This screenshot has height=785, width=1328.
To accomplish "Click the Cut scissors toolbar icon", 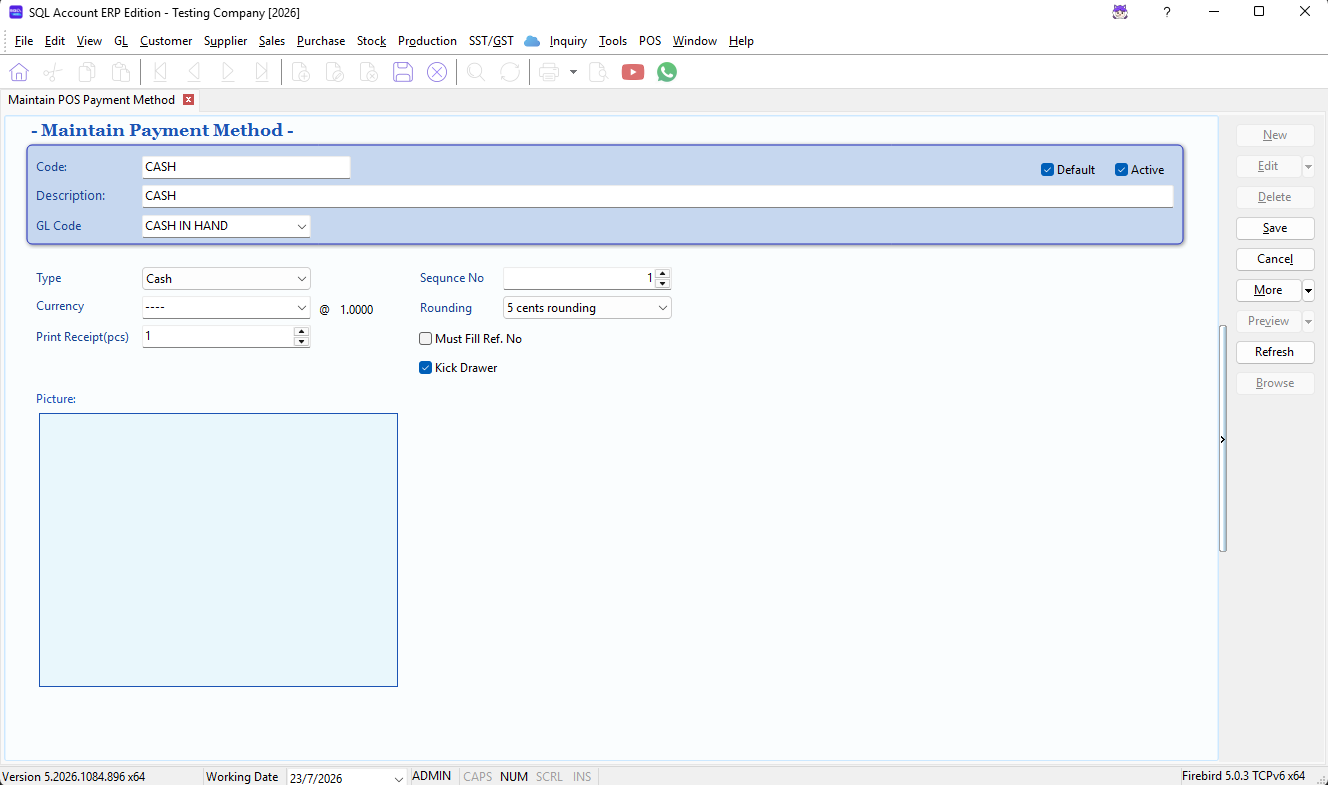I will pos(53,72).
